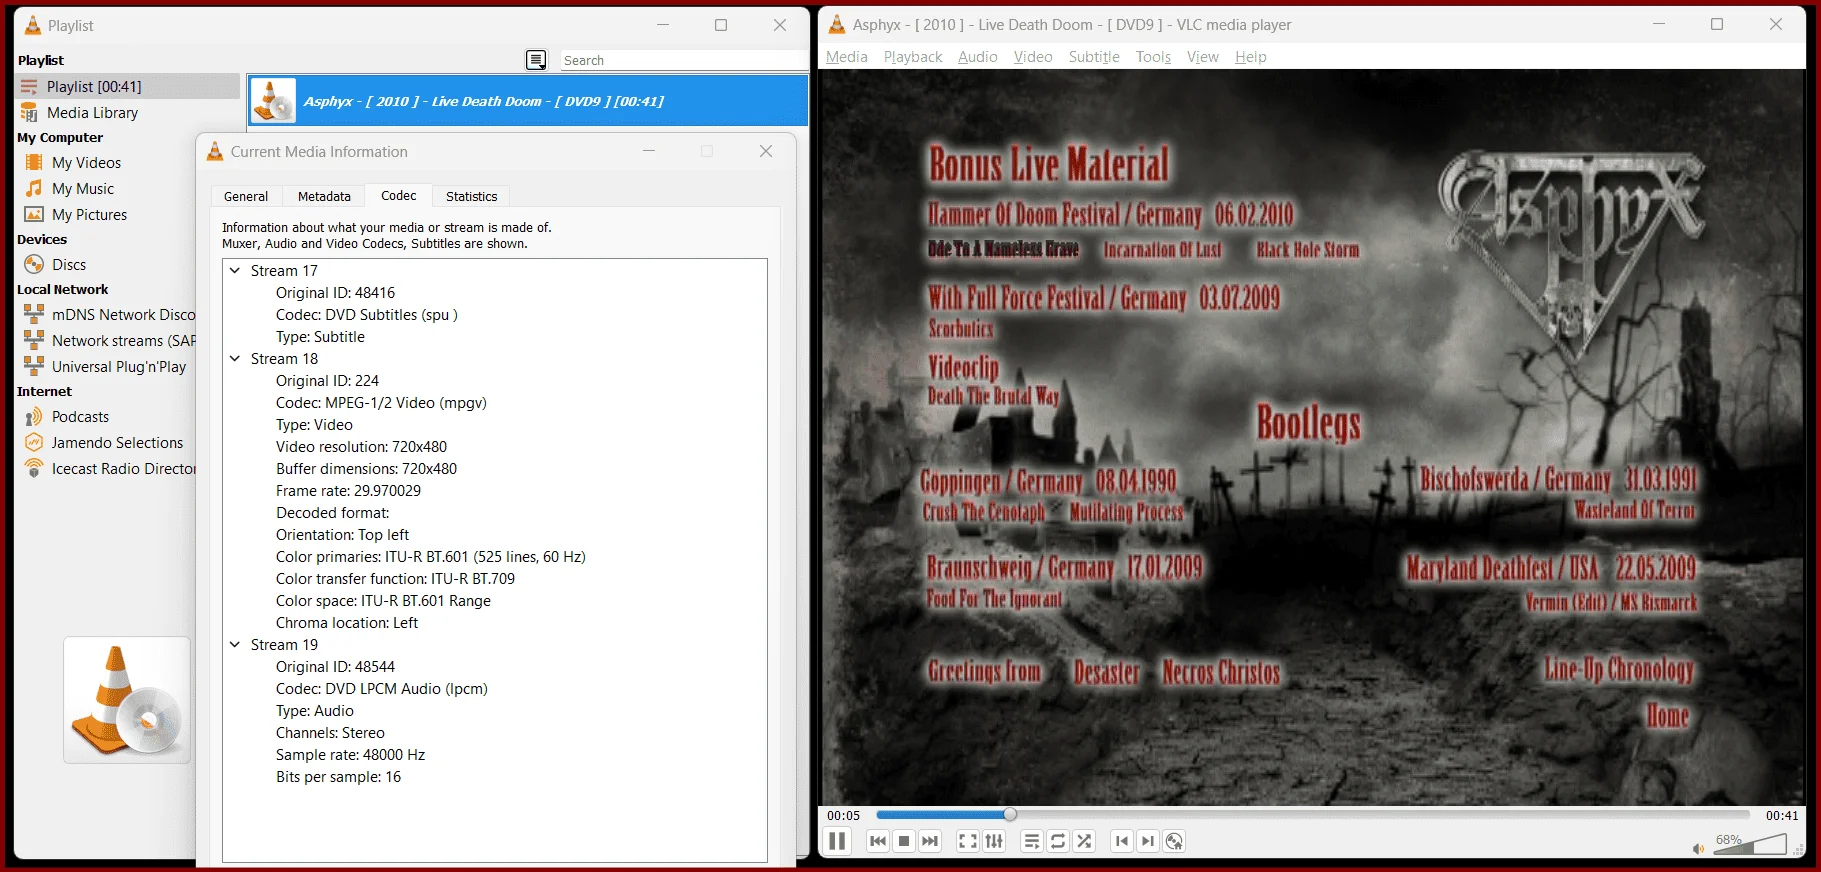Toggle shuffle random playback button
Screen dimensions: 1821x872
point(1084,841)
